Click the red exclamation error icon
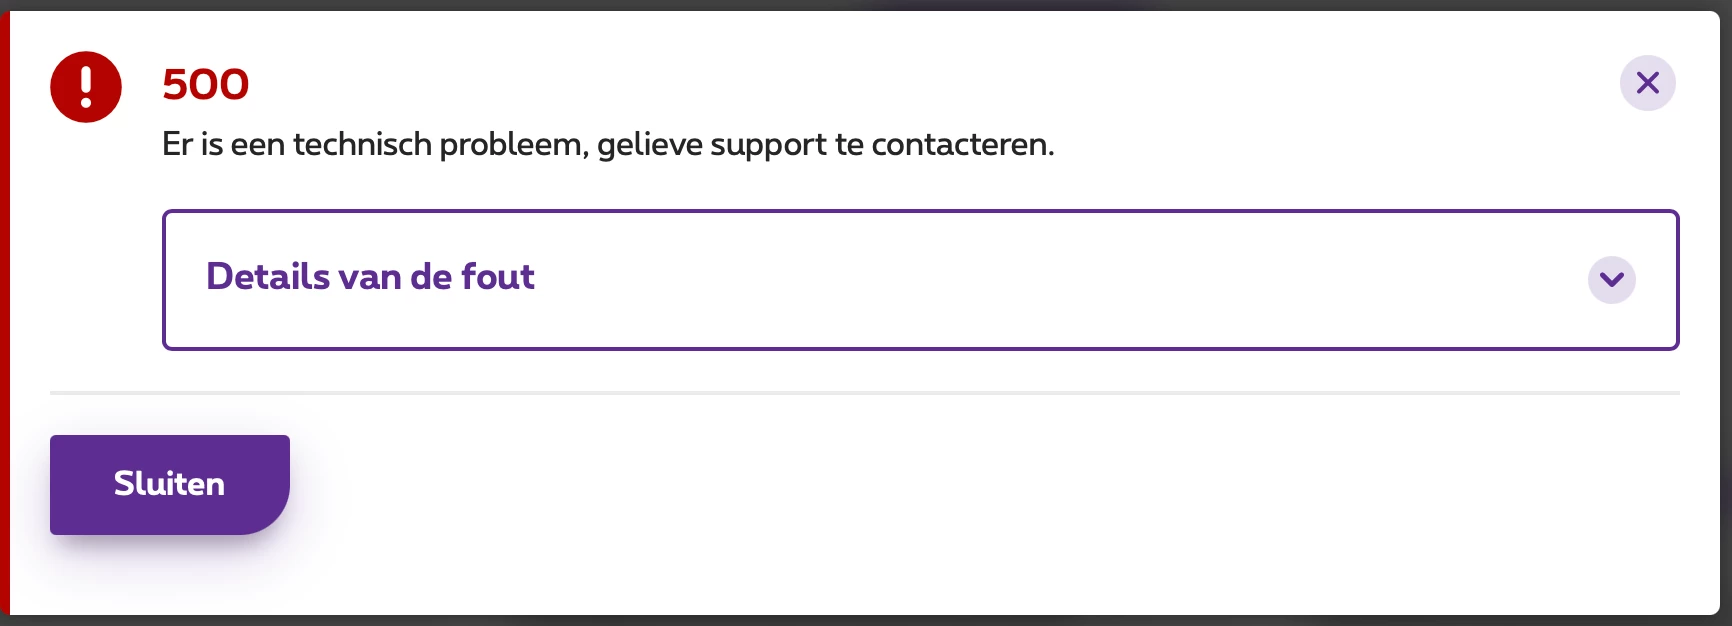This screenshot has width=1732, height=626. (86, 87)
